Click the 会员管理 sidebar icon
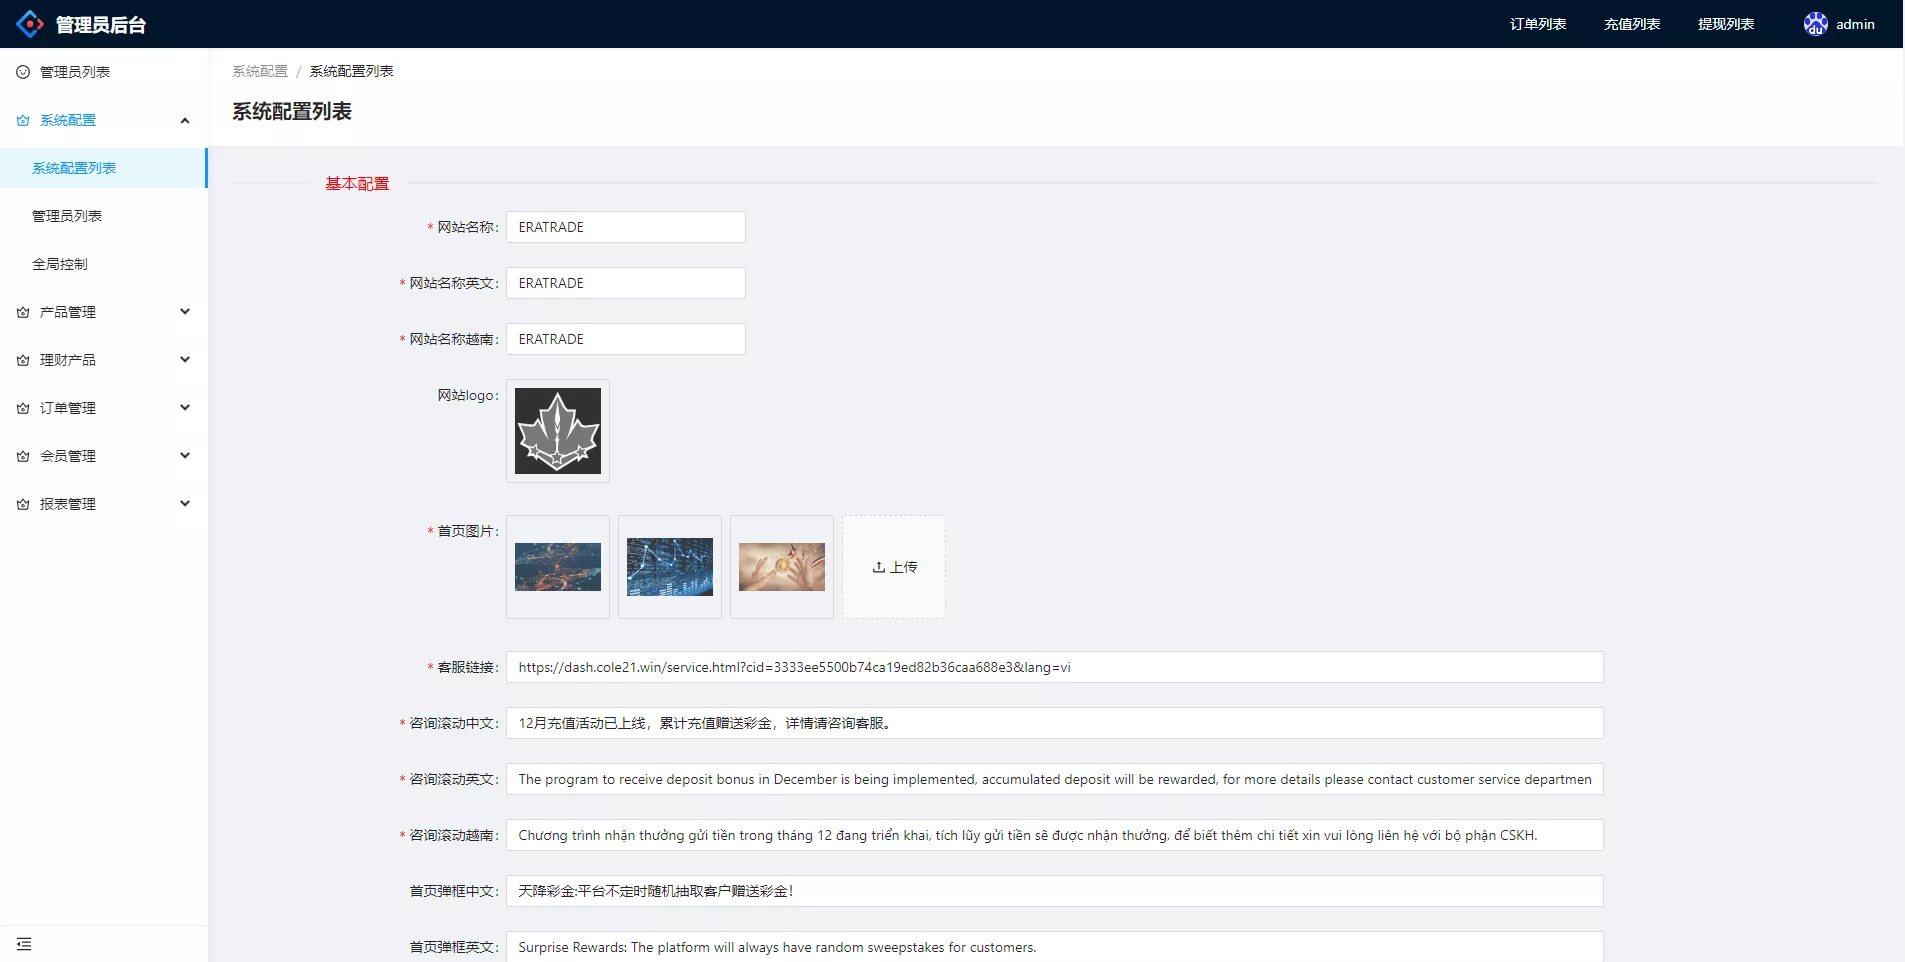Screen dimensions: 1905x962 [21, 455]
